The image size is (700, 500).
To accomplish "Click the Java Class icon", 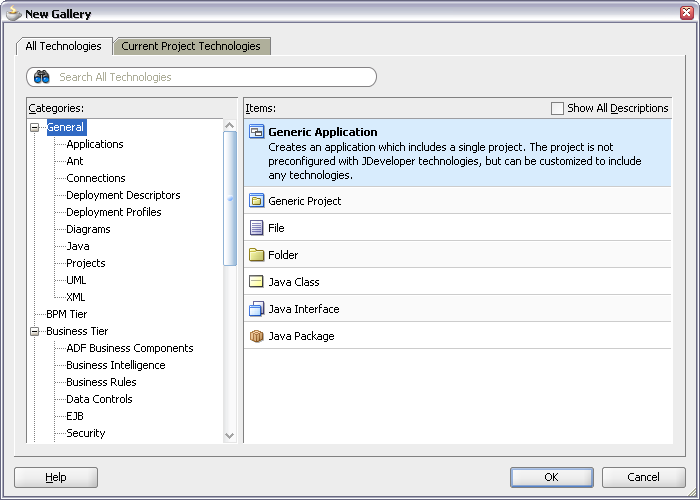I will pyautogui.click(x=256, y=282).
